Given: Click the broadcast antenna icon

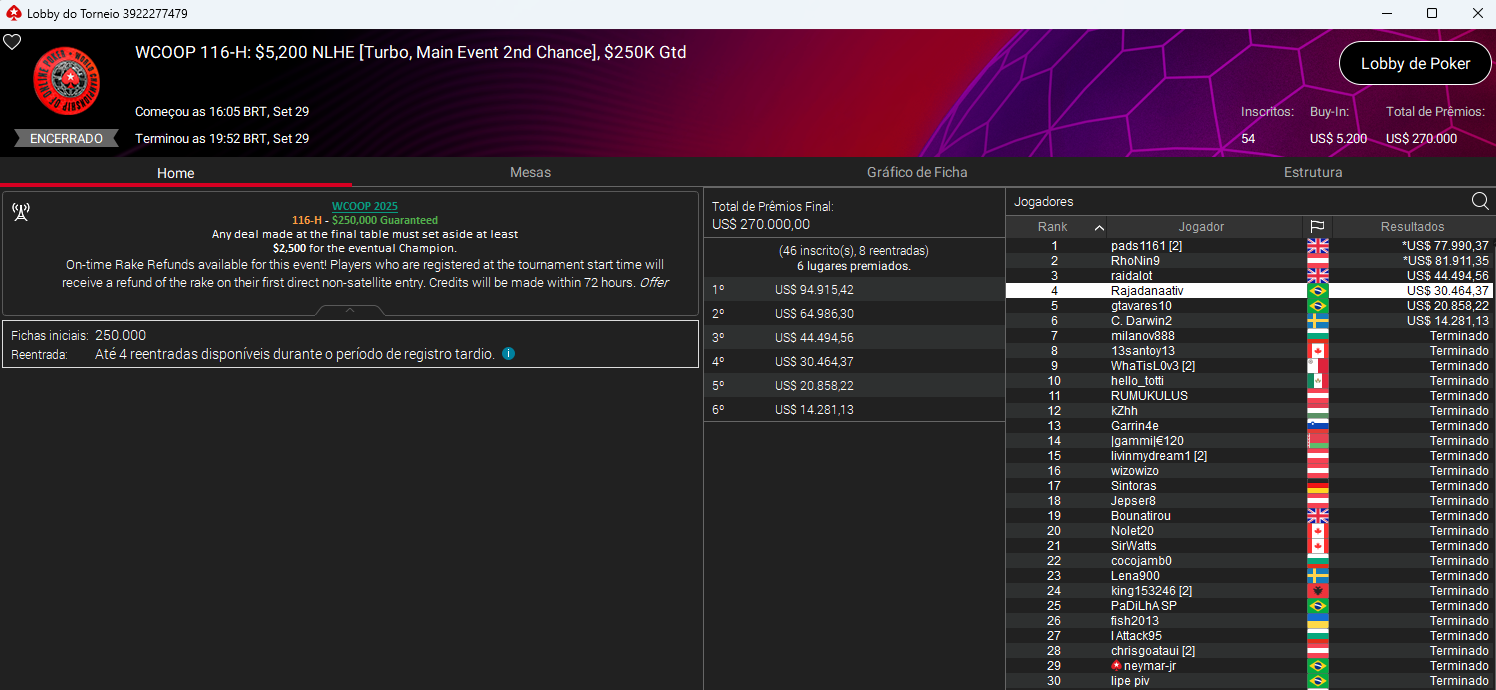Looking at the screenshot, I should tap(21, 211).
